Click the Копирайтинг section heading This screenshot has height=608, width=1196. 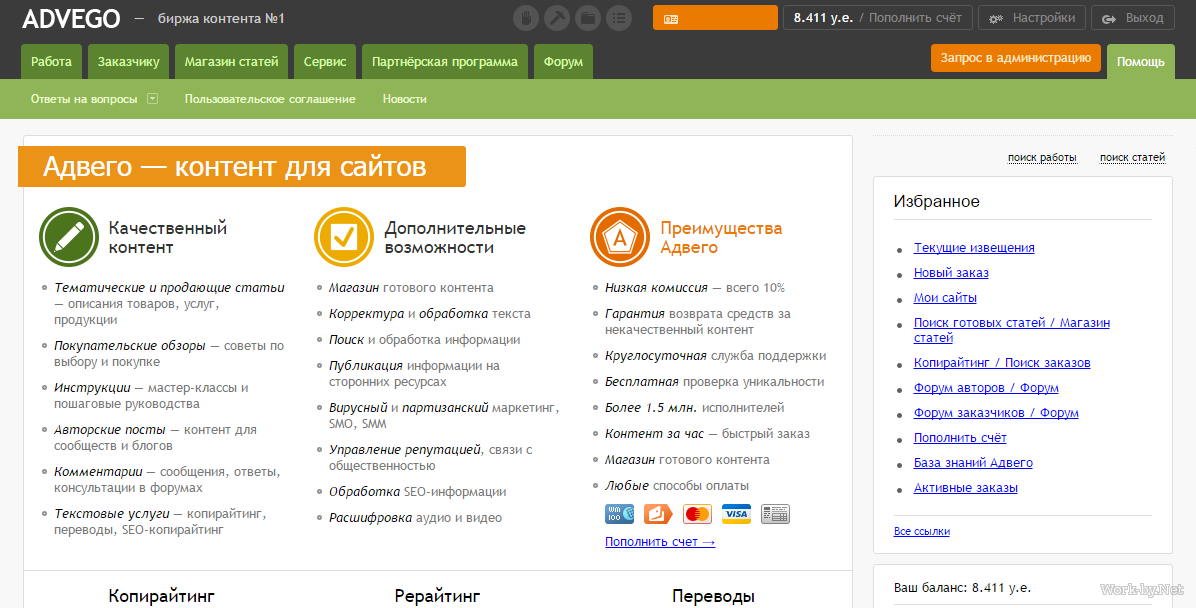point(162,596)
